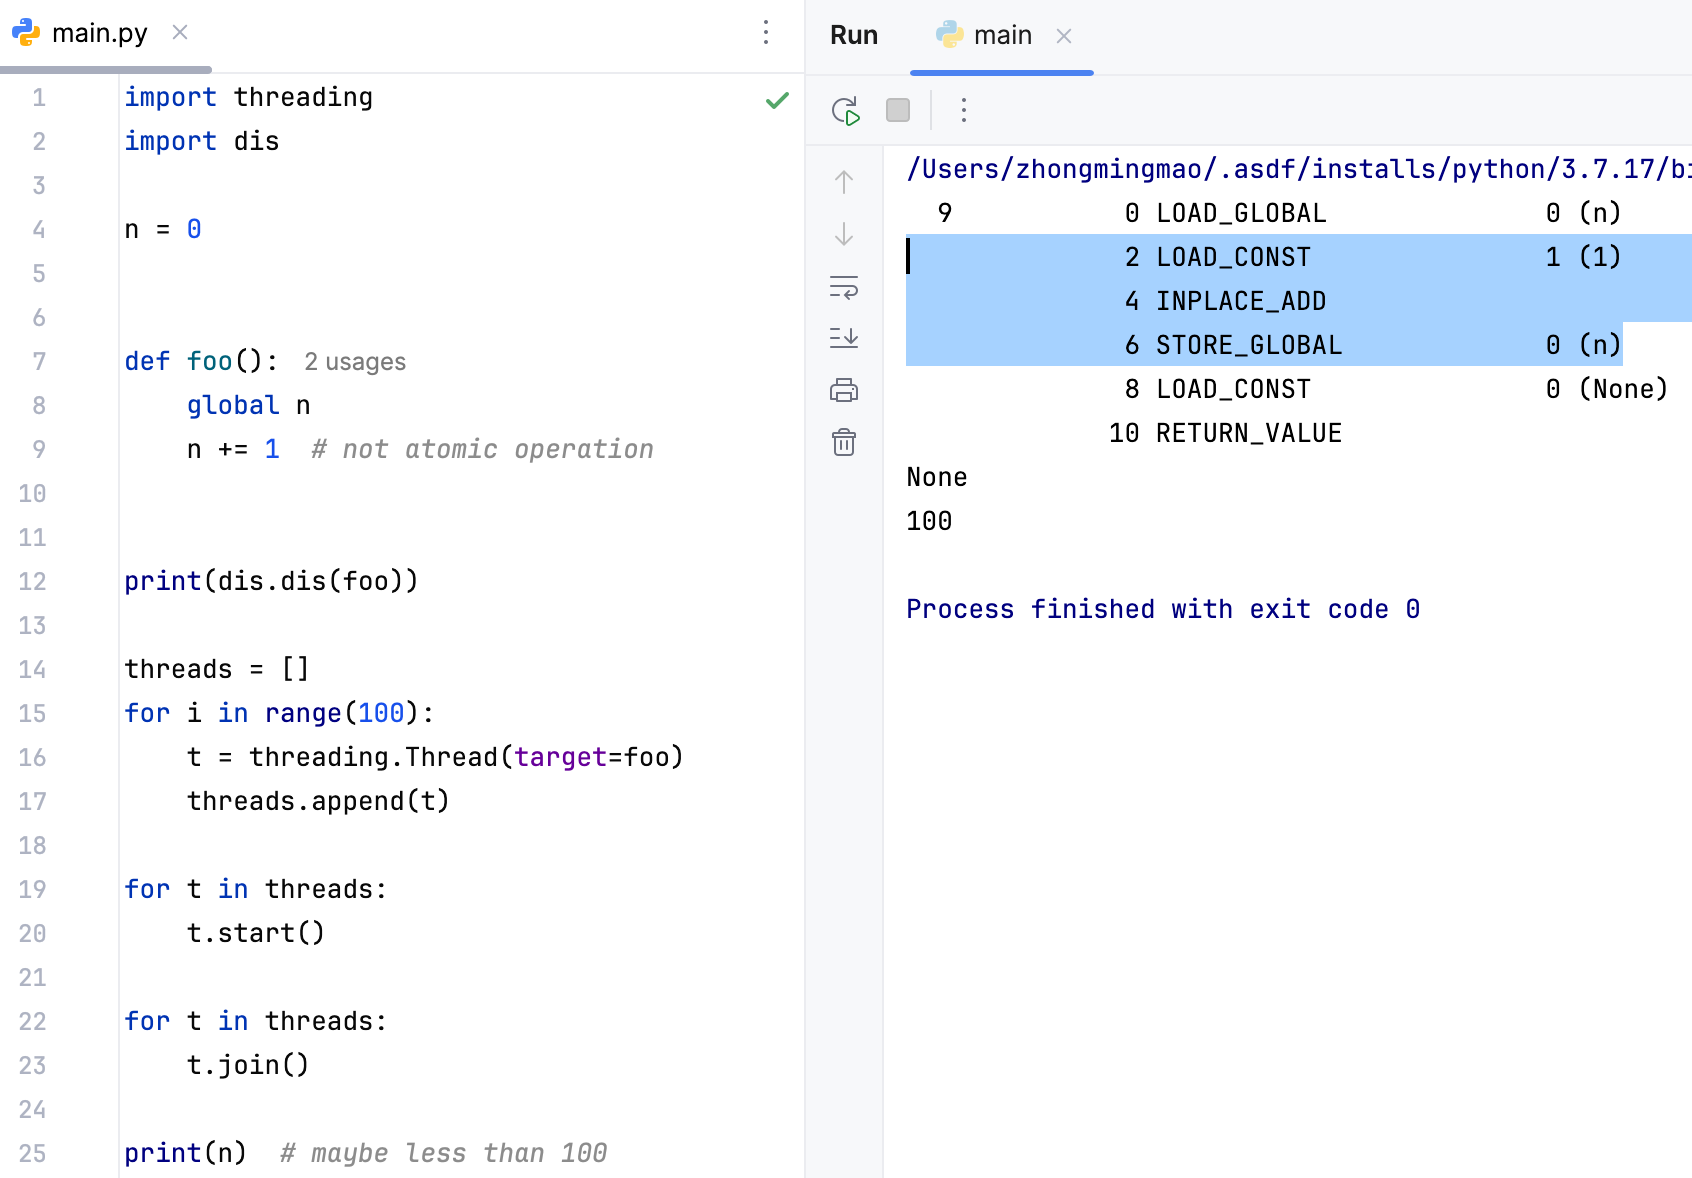This screenshot has height=1178, width=1692.
Task: Click the Python file icon on main.py tab
Action: [x=26, y=33]
